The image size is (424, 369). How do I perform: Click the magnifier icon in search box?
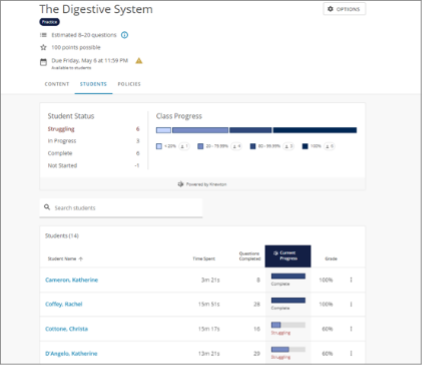click(47, 207)
